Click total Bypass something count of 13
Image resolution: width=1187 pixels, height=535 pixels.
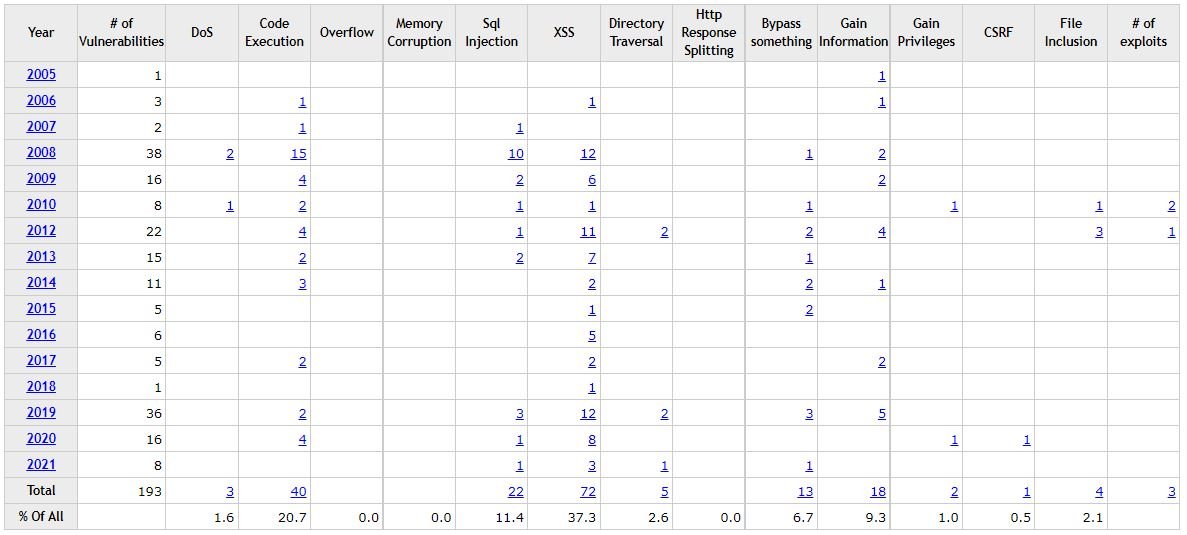(x=805, y=492)
